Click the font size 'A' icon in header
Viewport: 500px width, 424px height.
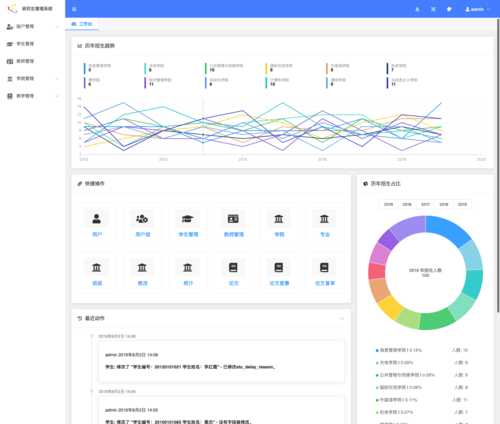[417, 9]
